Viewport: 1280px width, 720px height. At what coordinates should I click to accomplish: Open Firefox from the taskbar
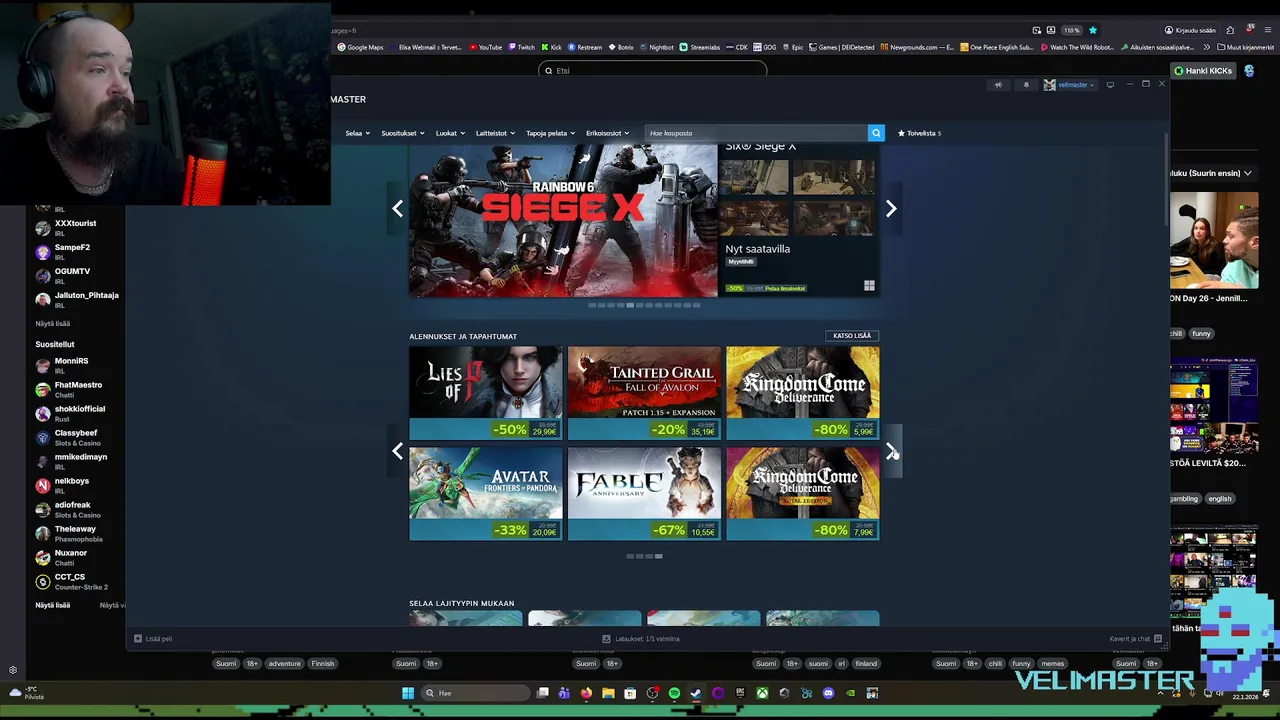586,693
